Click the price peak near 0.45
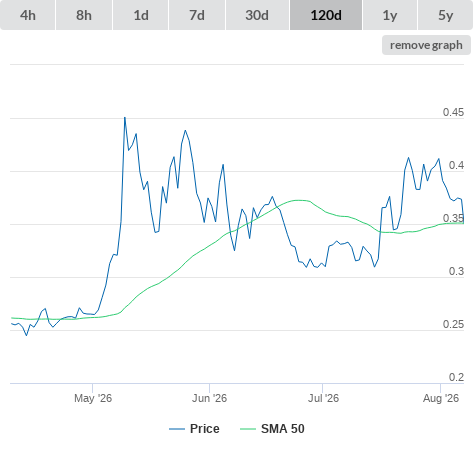This screenshot has width=474, height=455. pos(125,118)
